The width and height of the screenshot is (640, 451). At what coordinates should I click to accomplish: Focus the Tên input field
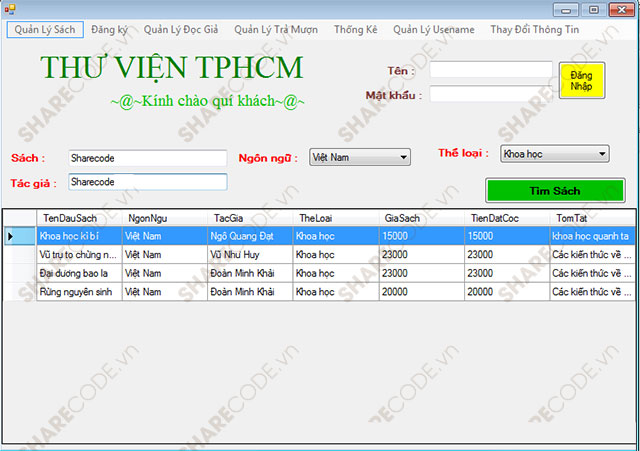(x=491, y=69)
